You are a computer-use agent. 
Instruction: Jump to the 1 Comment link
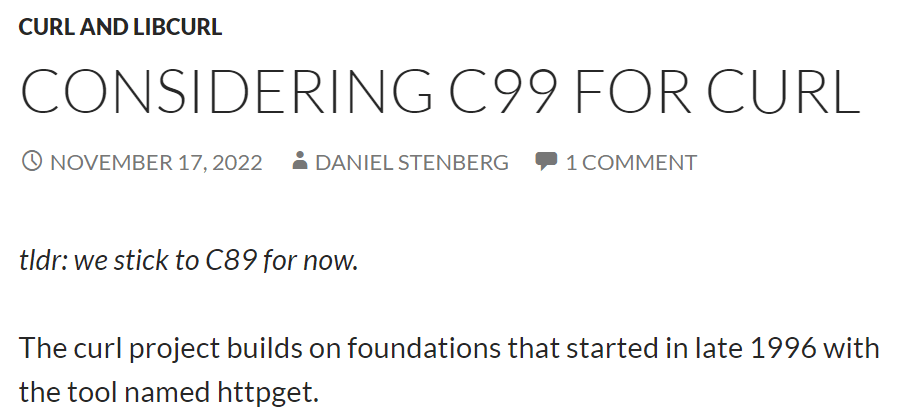631,162
